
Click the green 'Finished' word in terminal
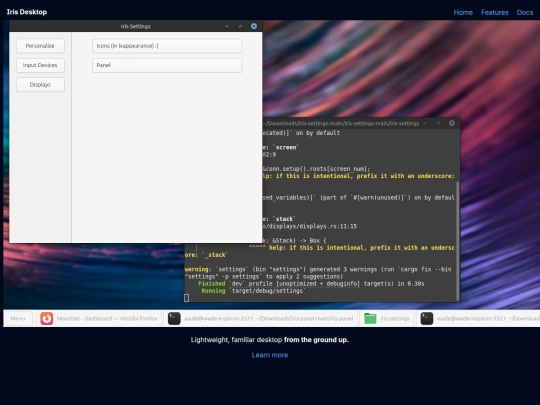coord(211,283)
